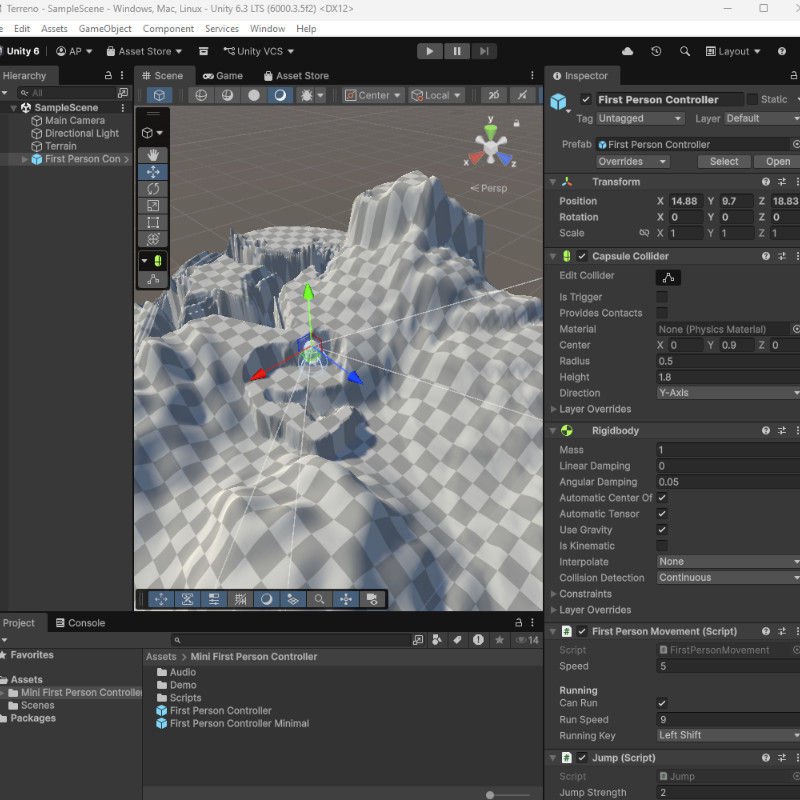
Task: Toggle Automatic Tensor checkbox
Action: pos(662,514)
